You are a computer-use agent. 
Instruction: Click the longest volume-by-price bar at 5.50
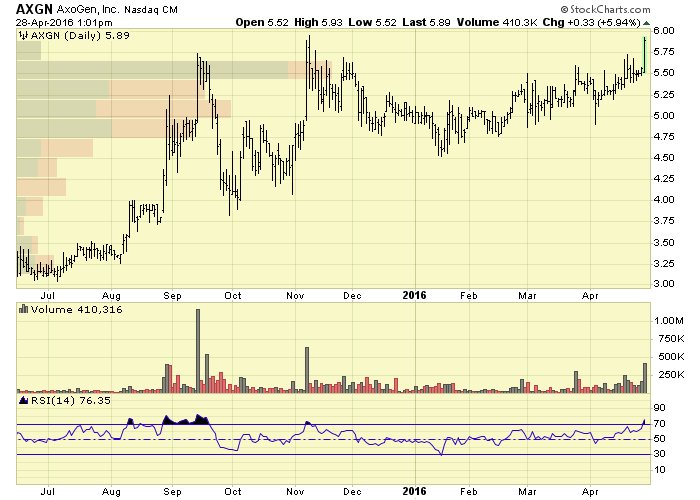pos(174,70)
